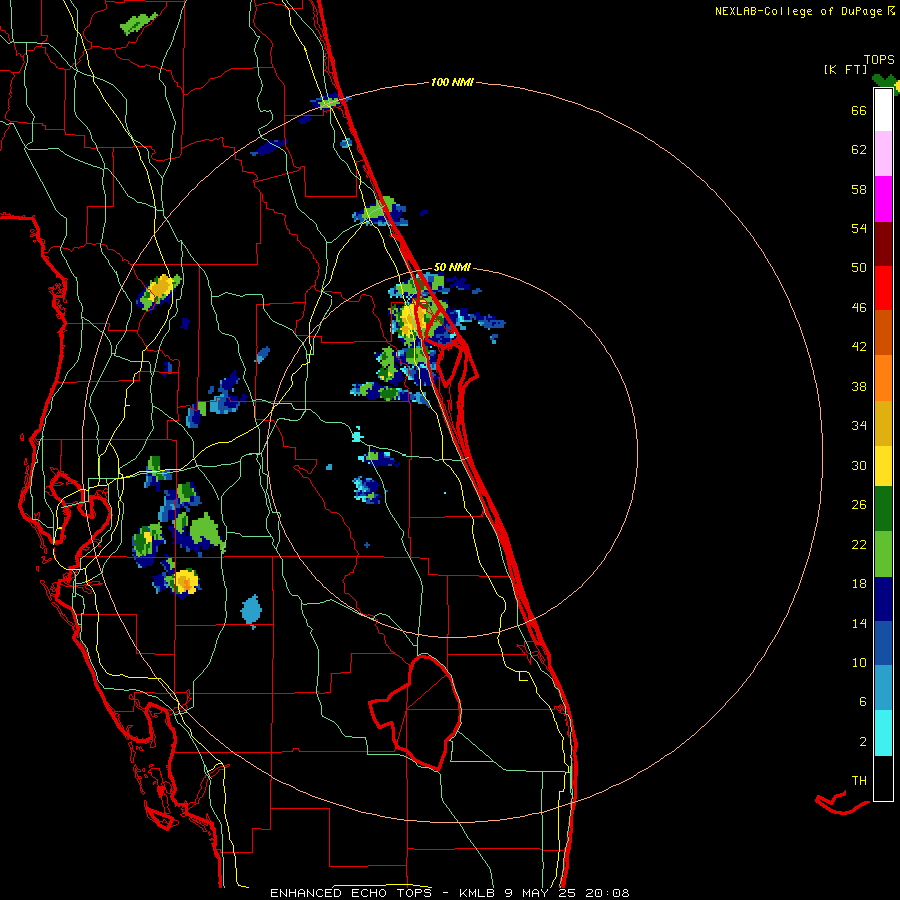Viewport: 900px width, 900px height.
Task: Click the black TH threshold swatch
Action: click(883, 778)
